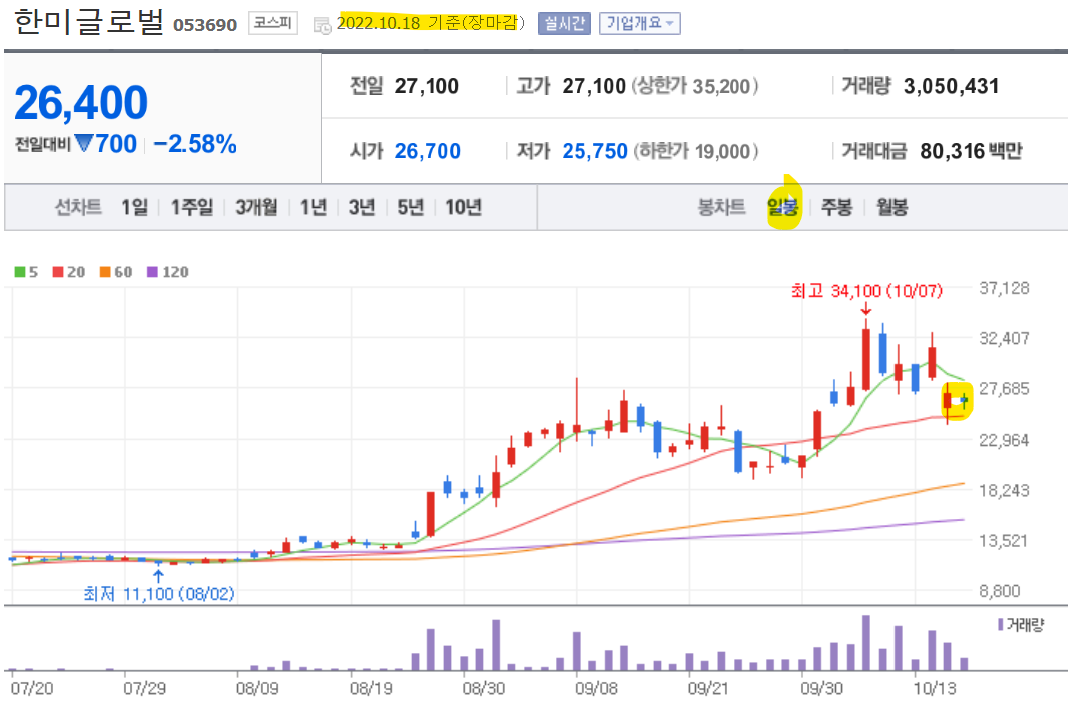The width and height of the screenshot is (1068, 712).
Task: Click the 8,800 price axis label
Action: pos(1000,591)
